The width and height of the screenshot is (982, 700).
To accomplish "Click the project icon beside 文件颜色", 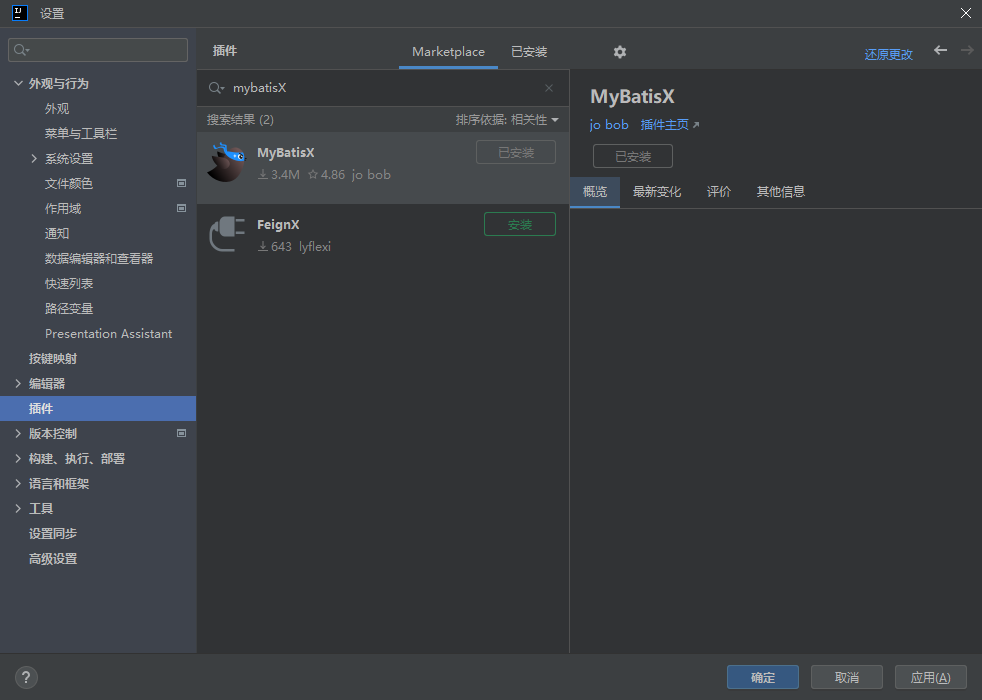I will (182, 183).
